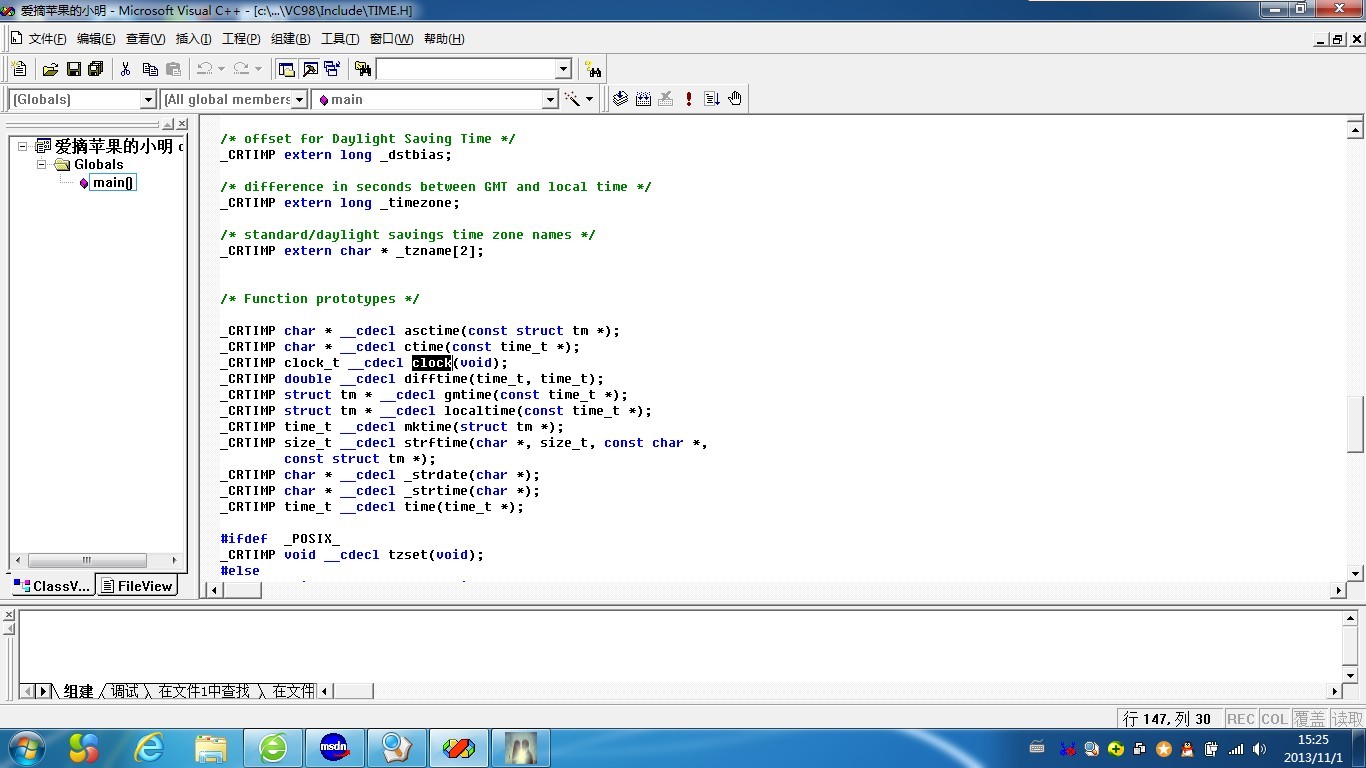Open the (Globals) class dropdown

[148, 99]
